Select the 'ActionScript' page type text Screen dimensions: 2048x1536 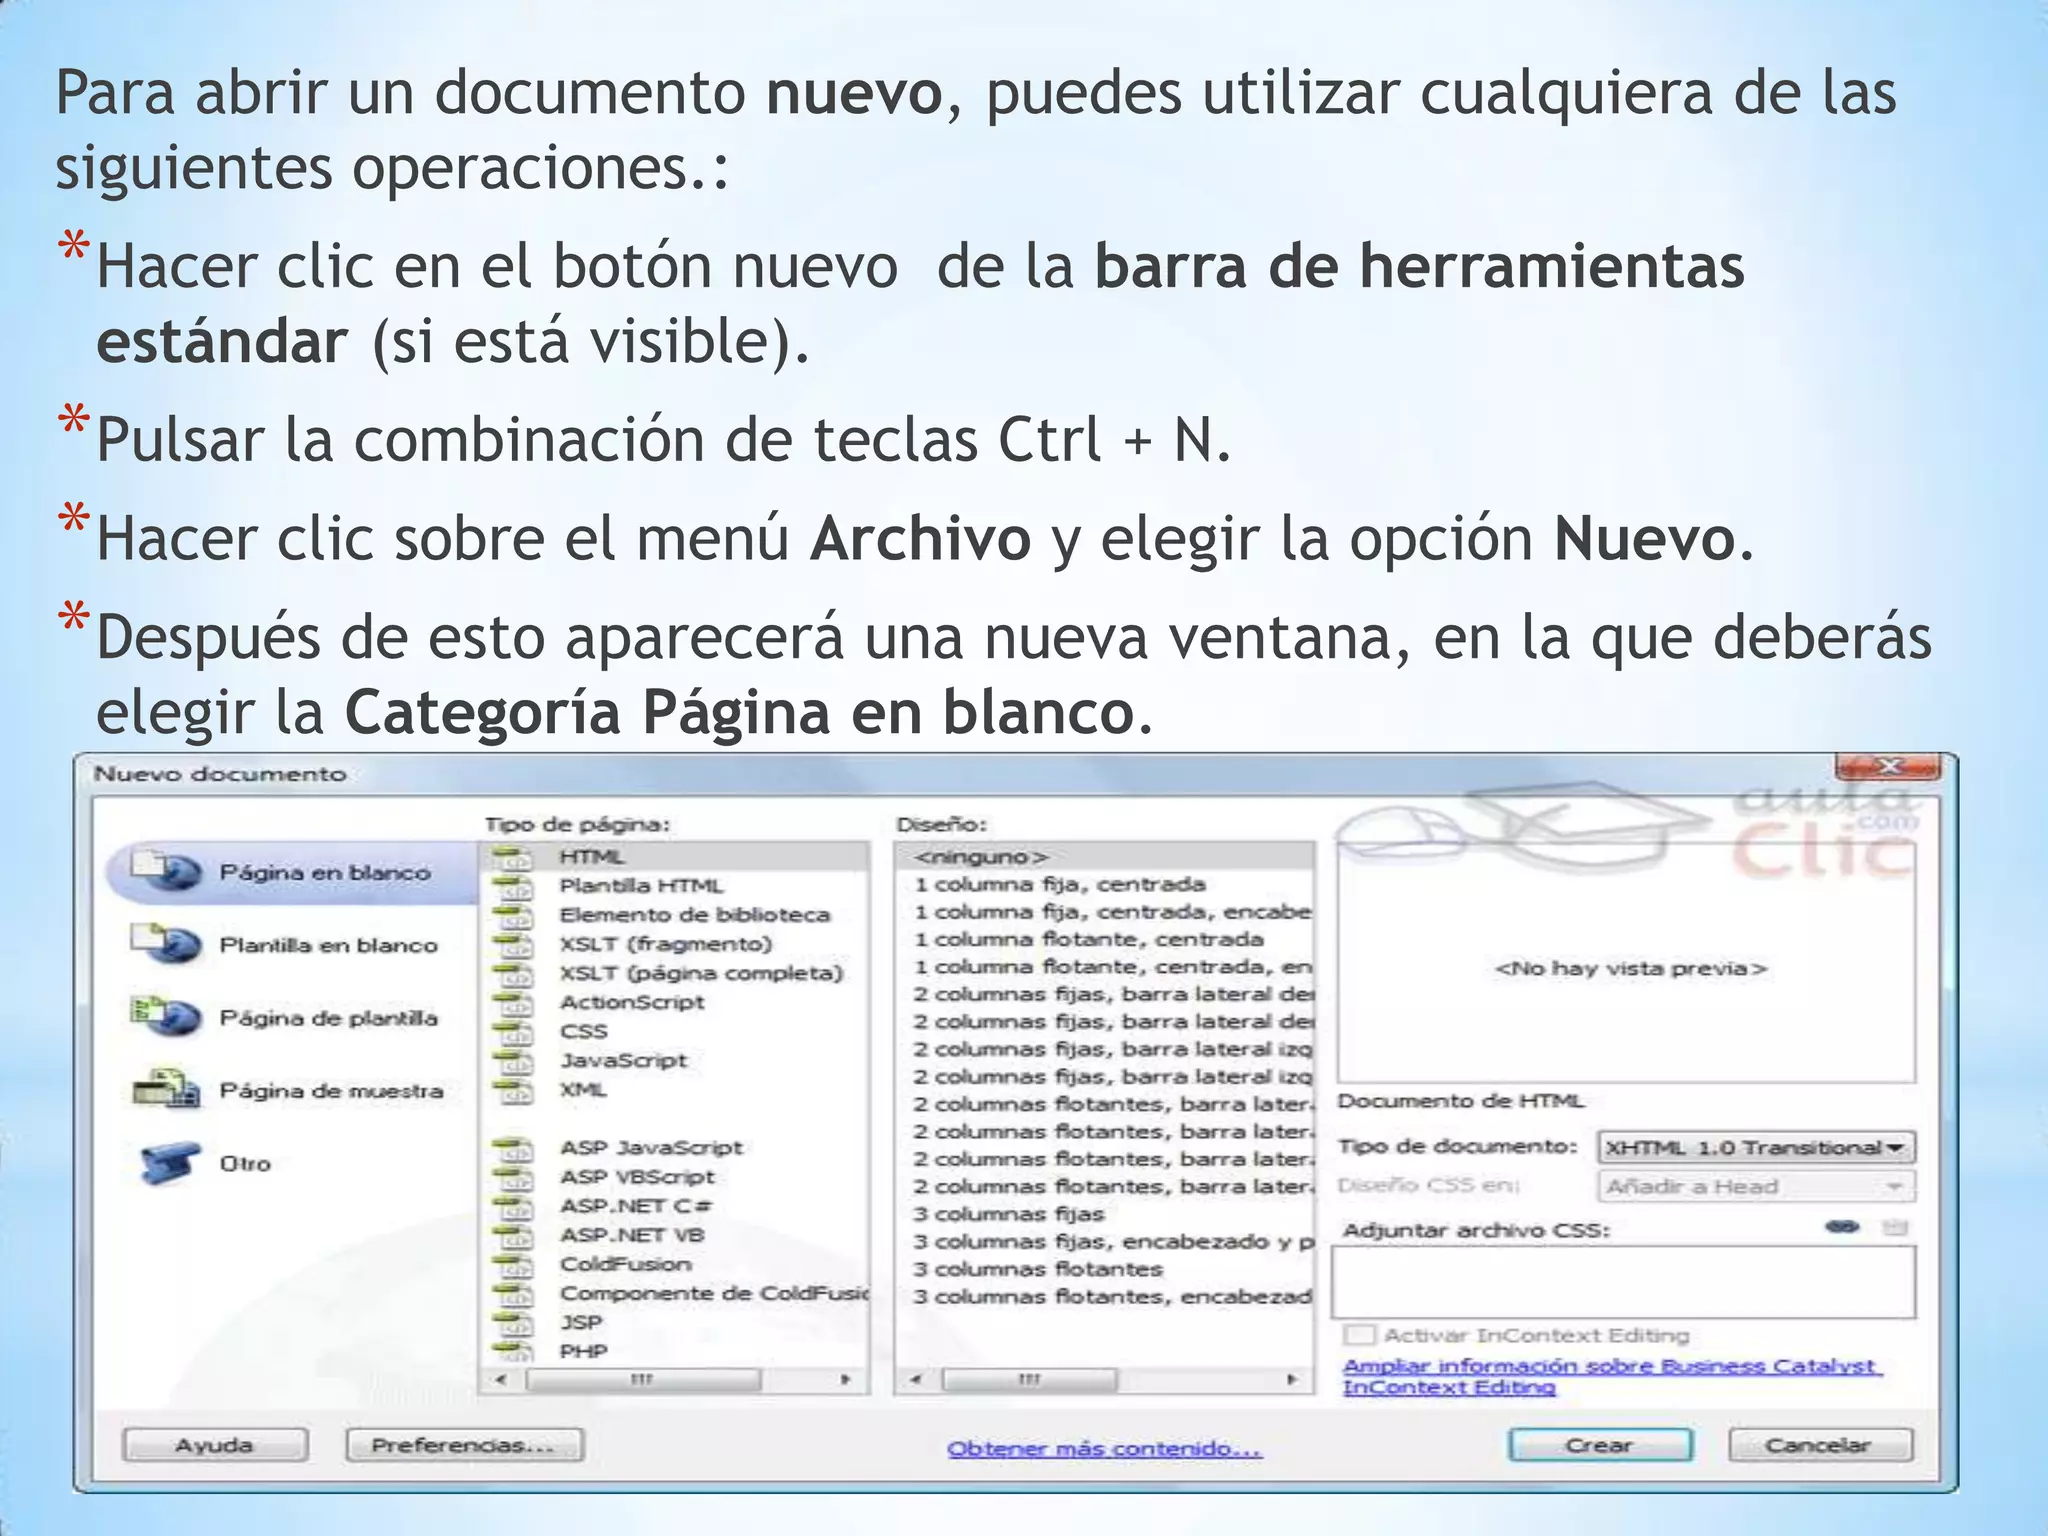click(632, 1002)
